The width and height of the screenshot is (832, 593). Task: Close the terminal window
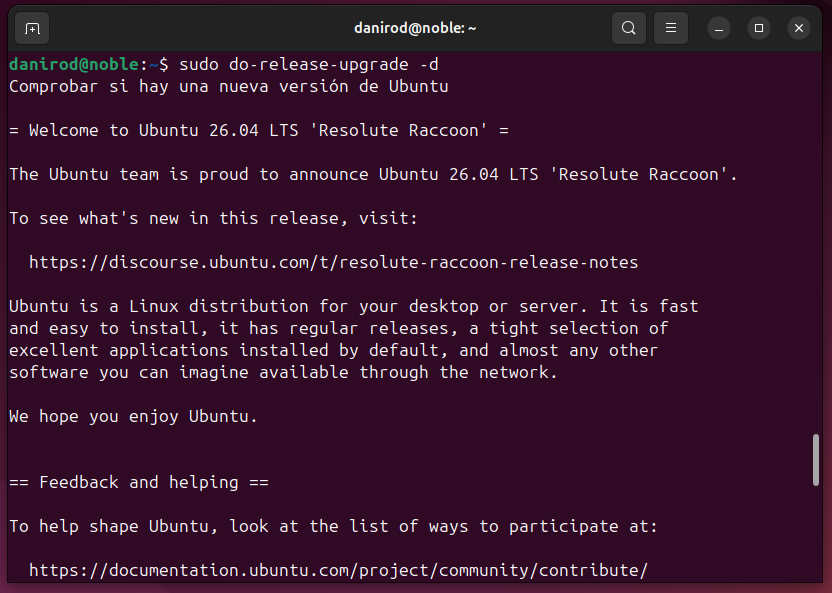(x=798, y=28)
